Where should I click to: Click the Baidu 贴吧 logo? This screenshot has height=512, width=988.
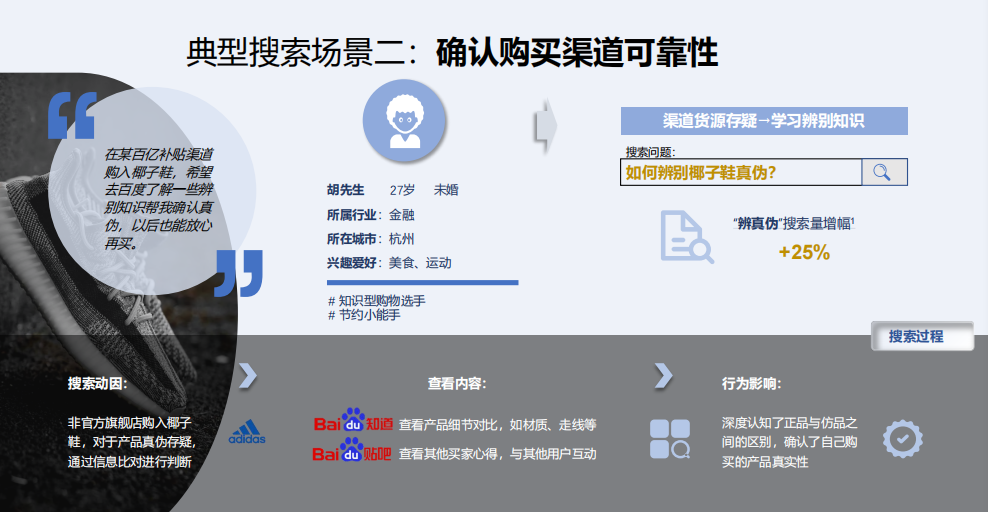click(352, 450)
